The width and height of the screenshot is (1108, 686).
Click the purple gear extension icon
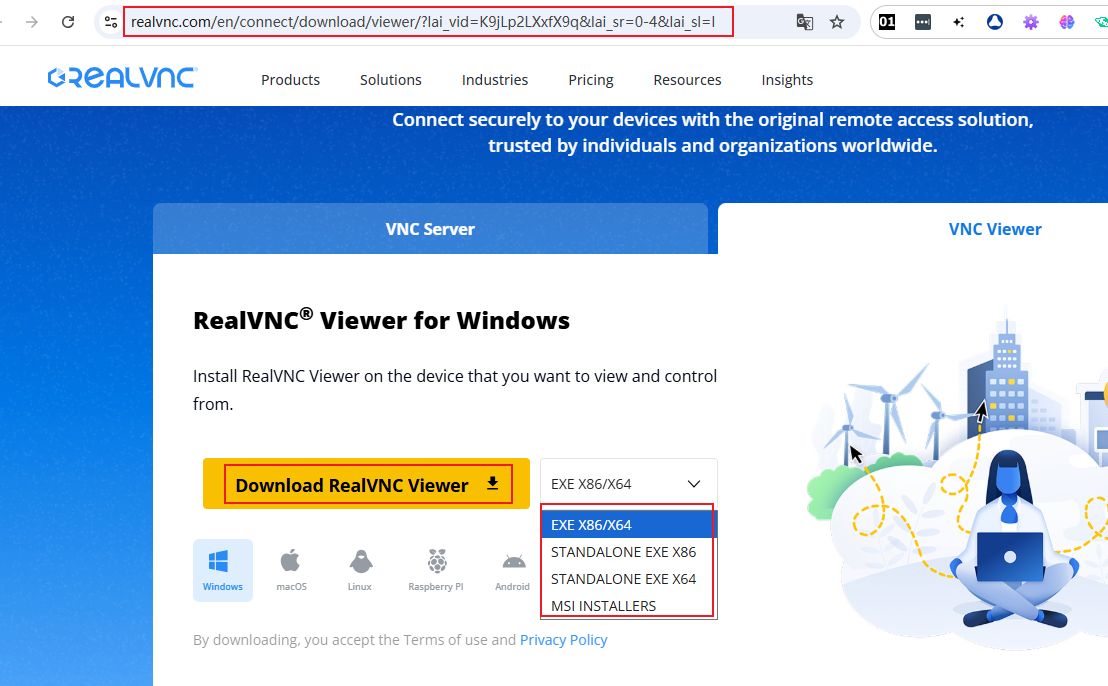1031,22
